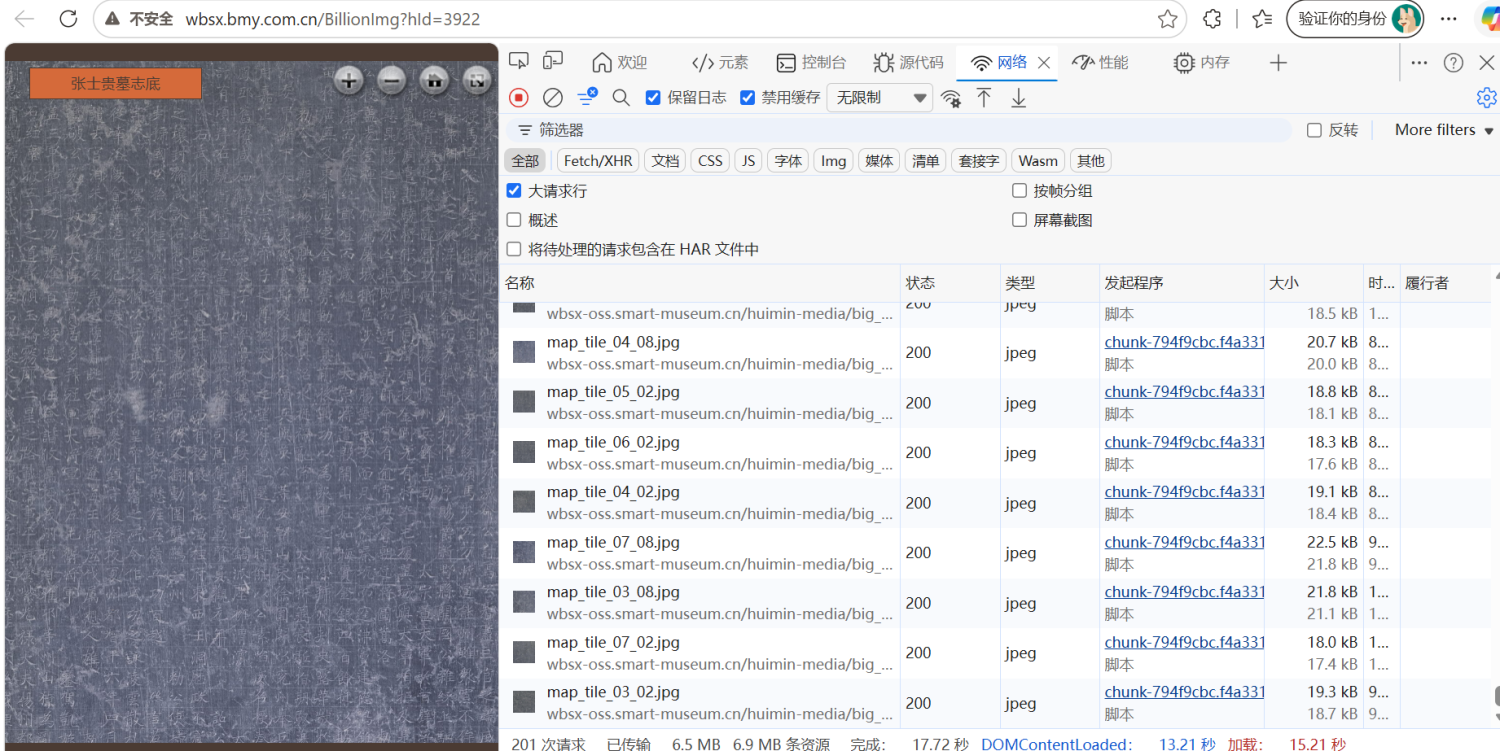Toggle device emulation mode

coord(553,62)
